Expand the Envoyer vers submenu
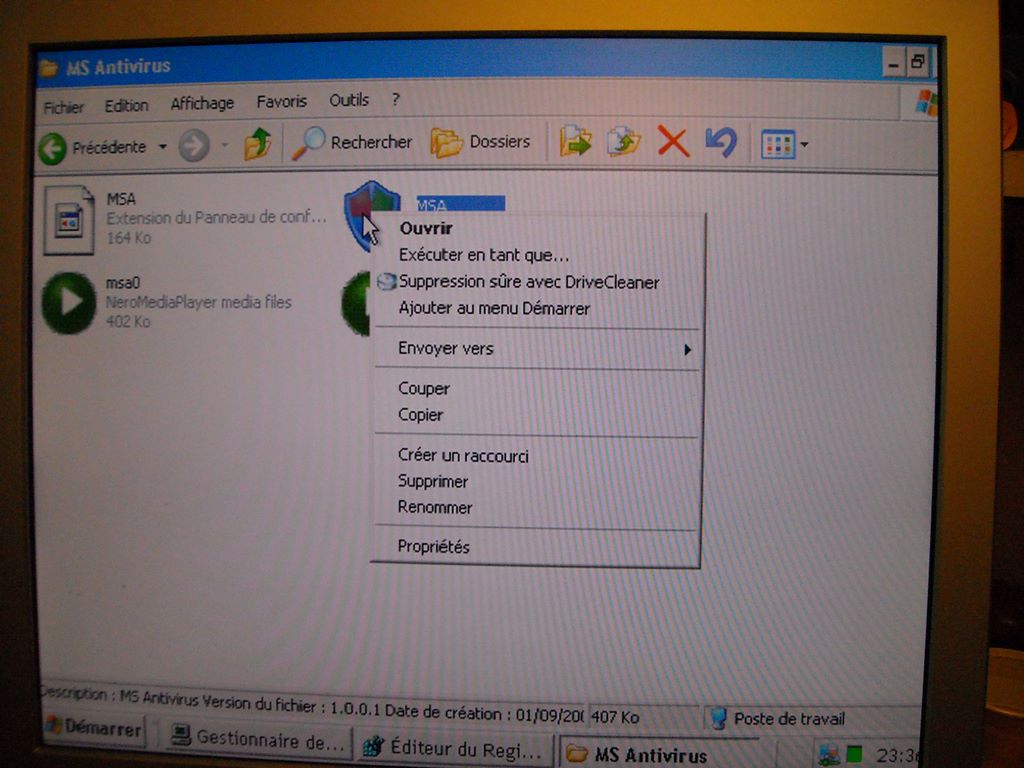This screenshot has width=1024, height=768. 536,349
